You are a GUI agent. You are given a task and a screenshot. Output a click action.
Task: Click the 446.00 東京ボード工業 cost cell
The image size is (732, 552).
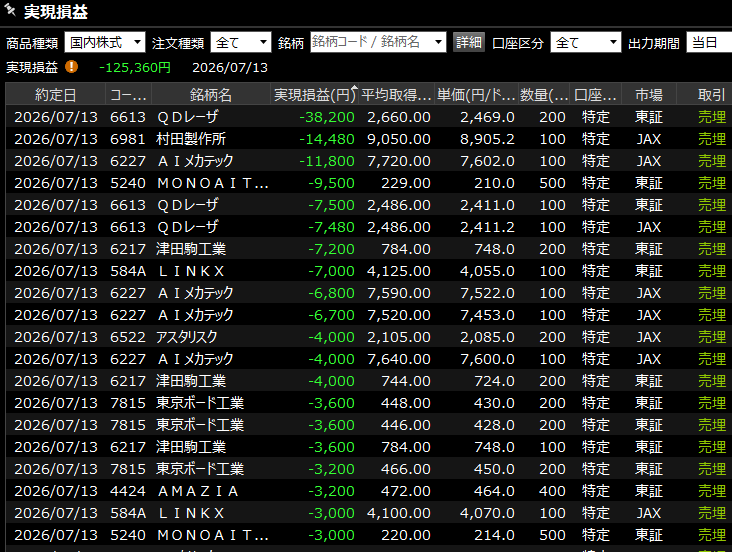406,425
